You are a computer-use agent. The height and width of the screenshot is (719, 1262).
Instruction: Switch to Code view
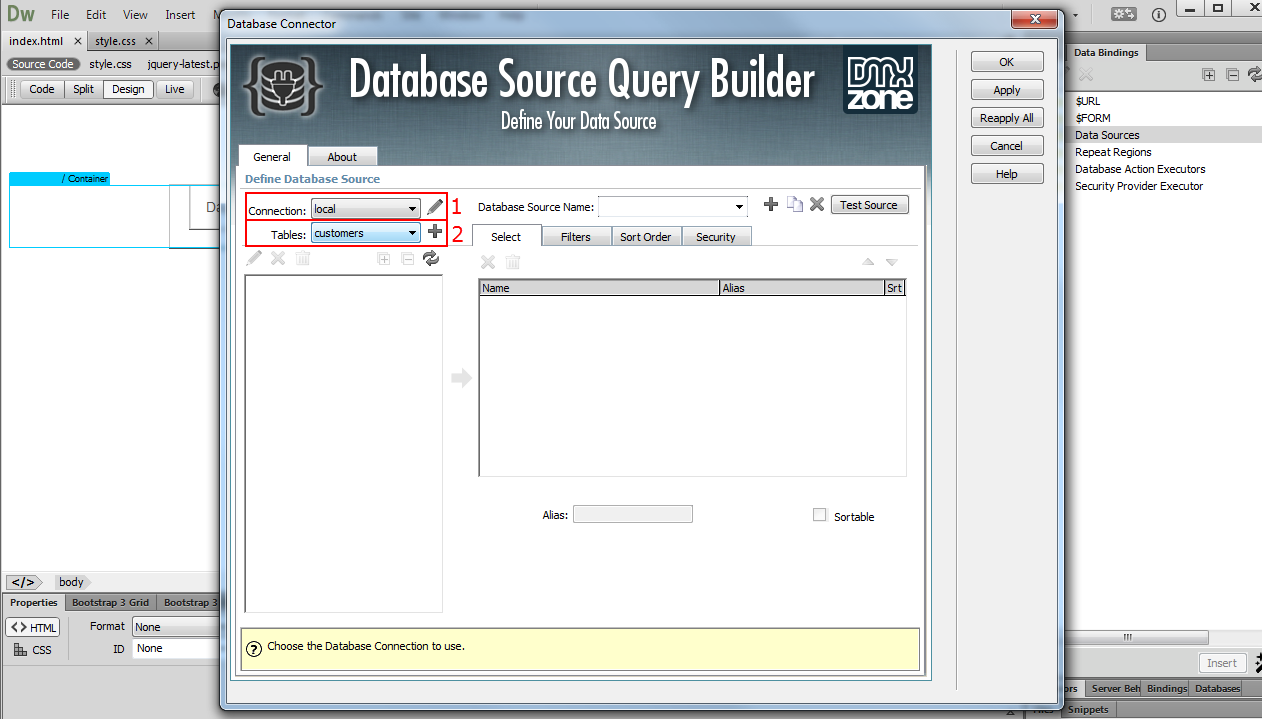[42, 89]
